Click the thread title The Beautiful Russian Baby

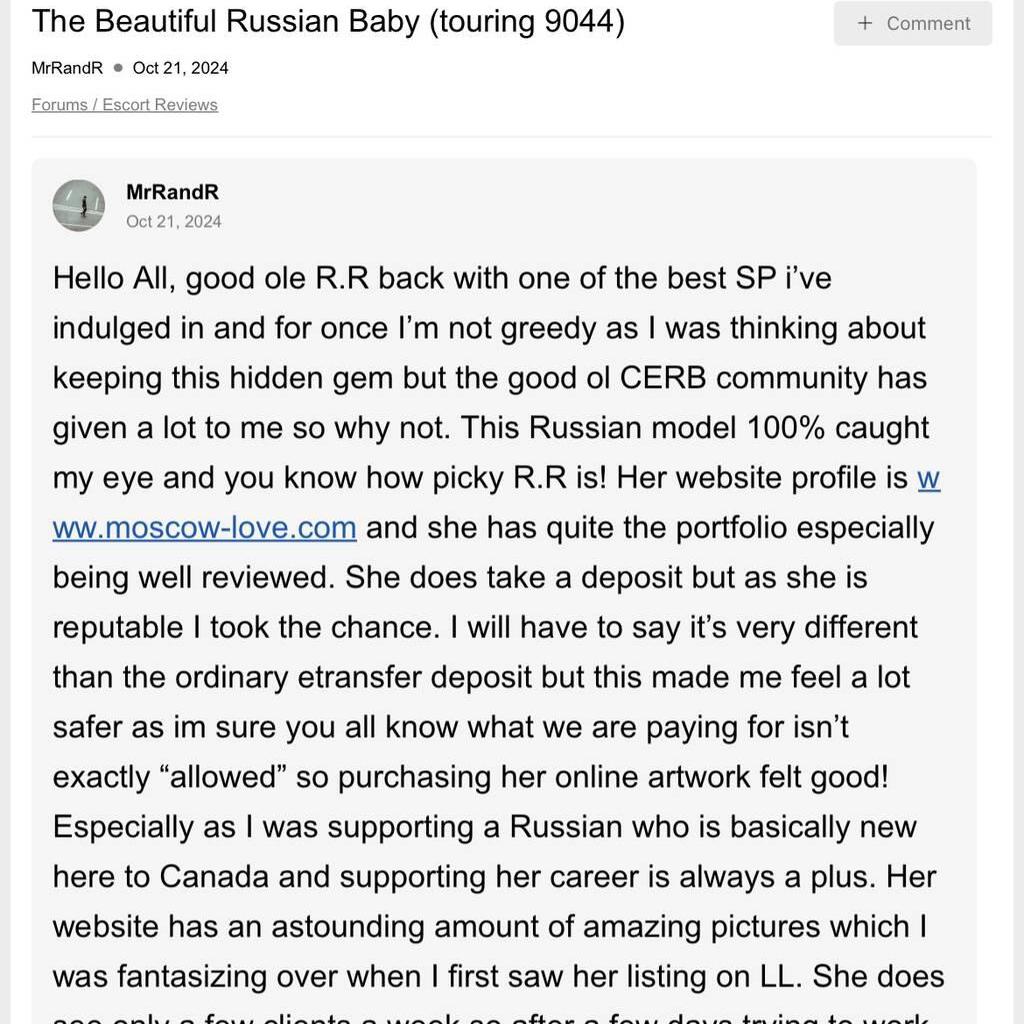tap(225, 21)
